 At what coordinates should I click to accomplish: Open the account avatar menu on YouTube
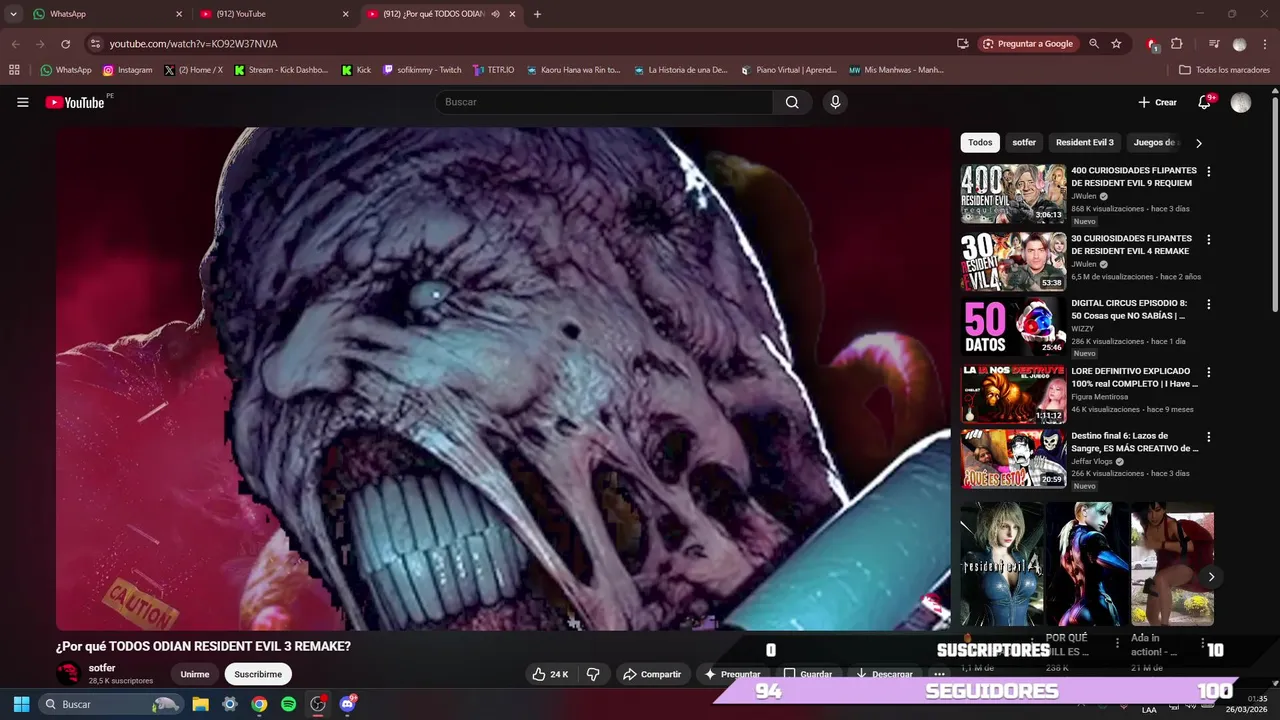(1241, 102)
